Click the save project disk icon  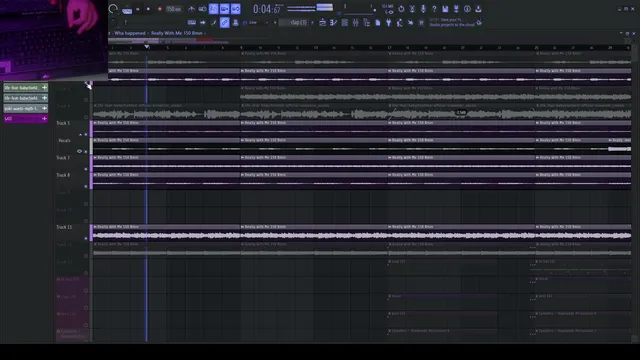tap(445, 9)
